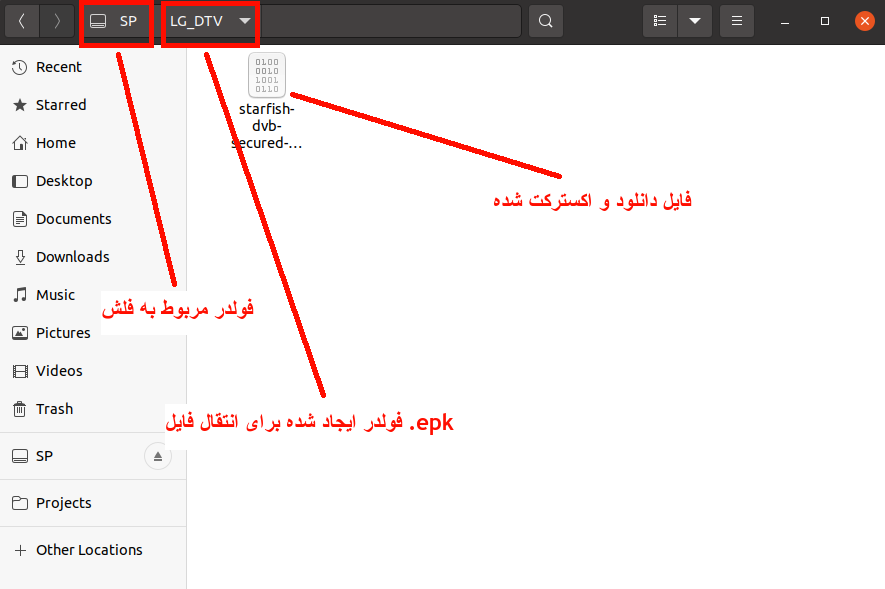This screenshot has height=589, width=885.
Task: Open Documents in the sidebar
Action: pos(93,219)
